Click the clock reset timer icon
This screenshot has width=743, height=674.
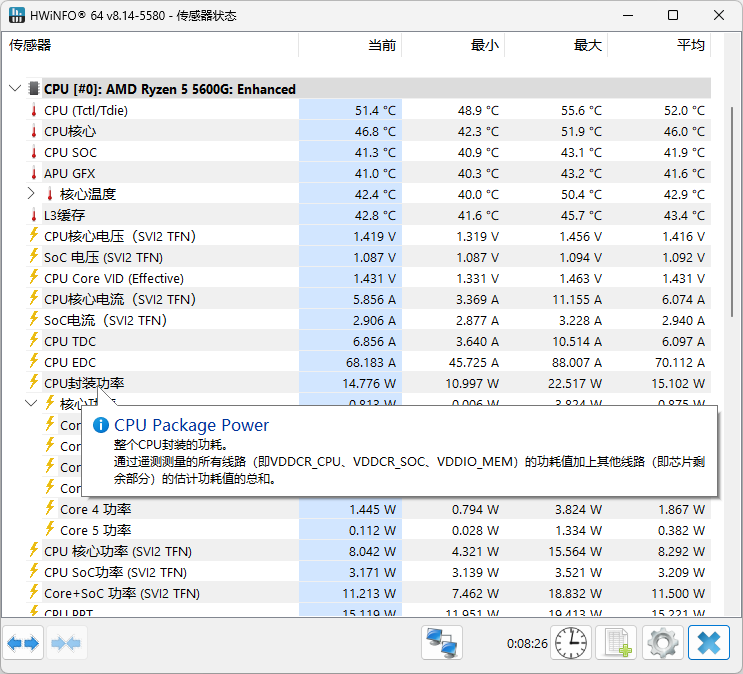(572, 643)
